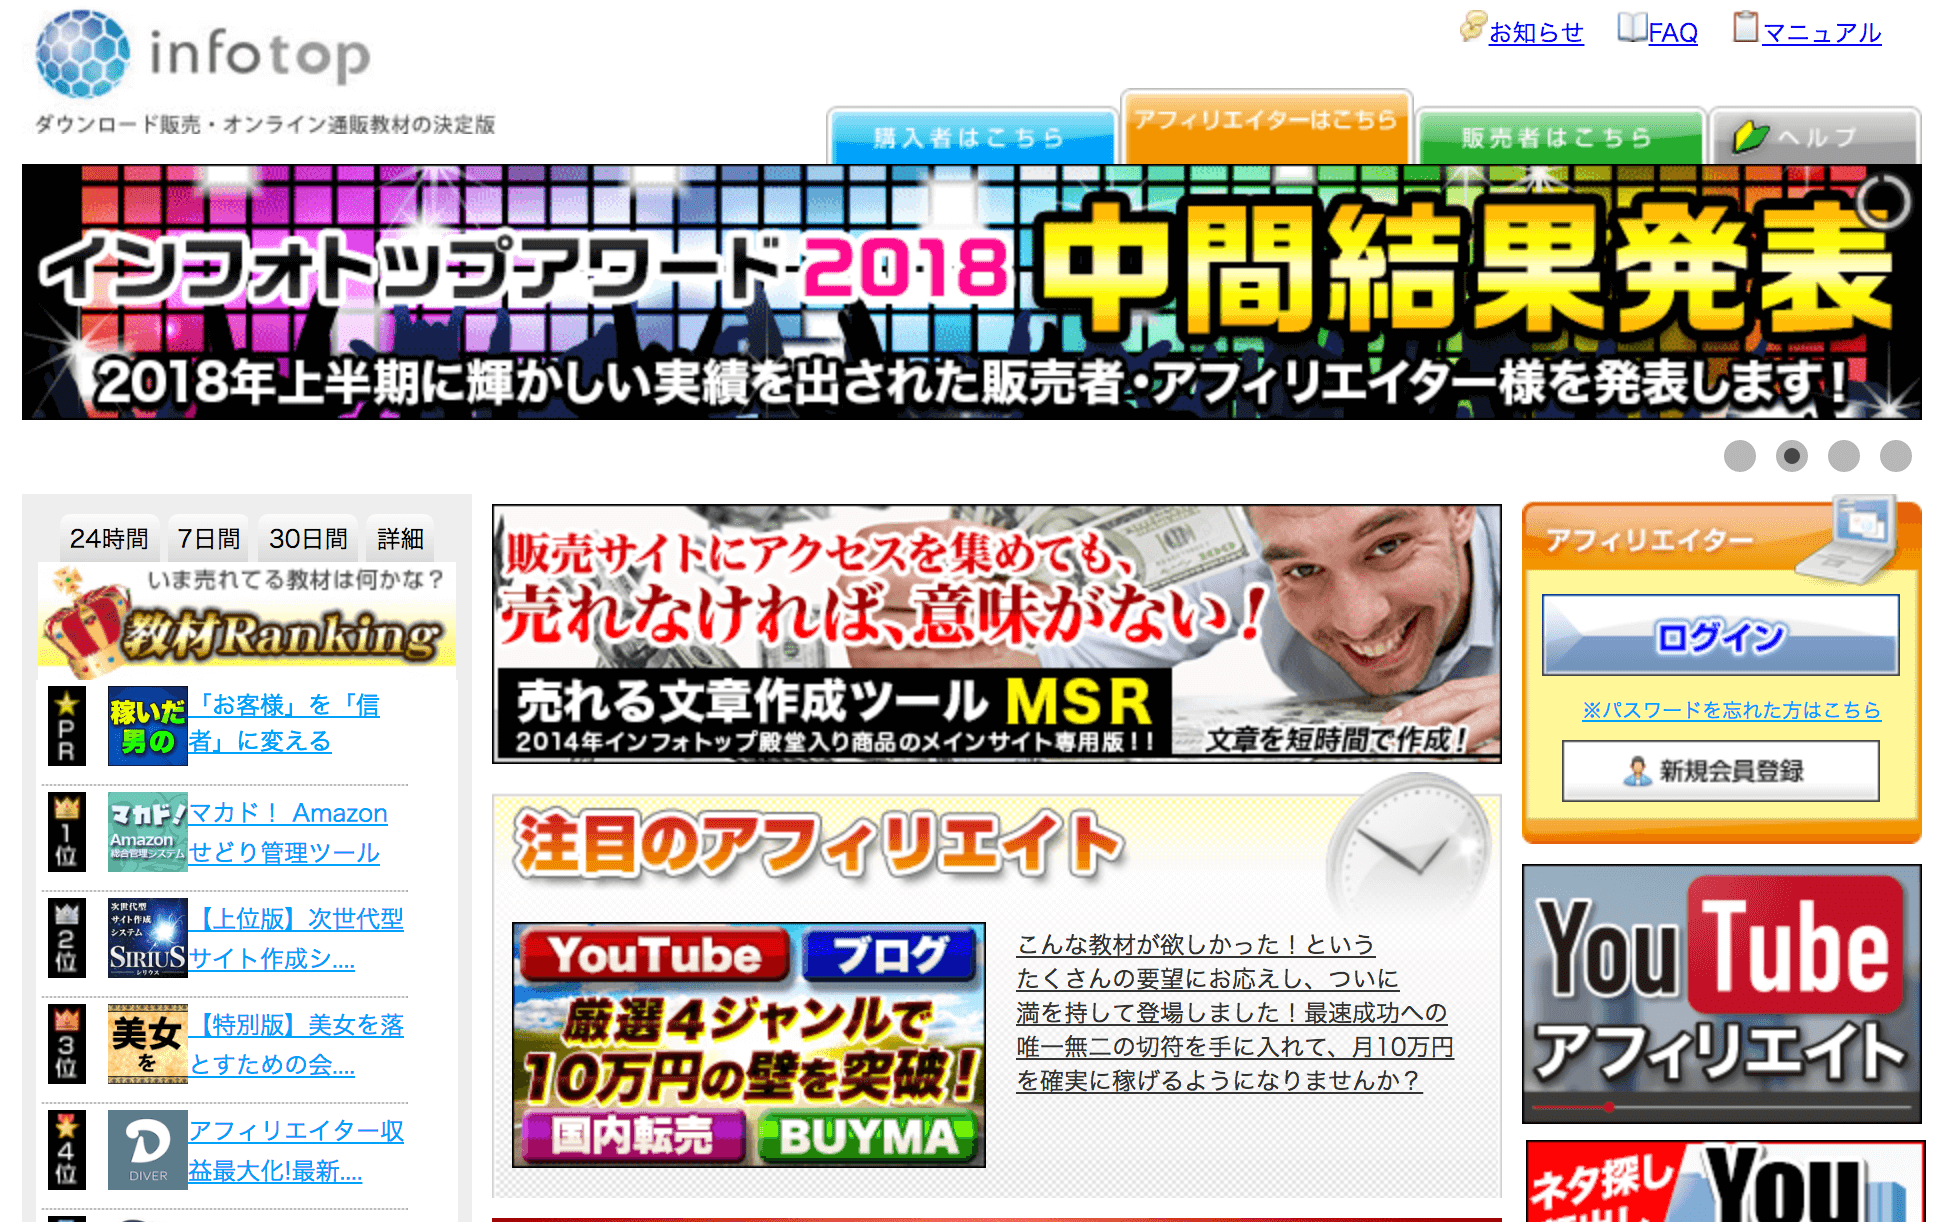
Task: Click the PR star badge icon
Action: [67, 726]
